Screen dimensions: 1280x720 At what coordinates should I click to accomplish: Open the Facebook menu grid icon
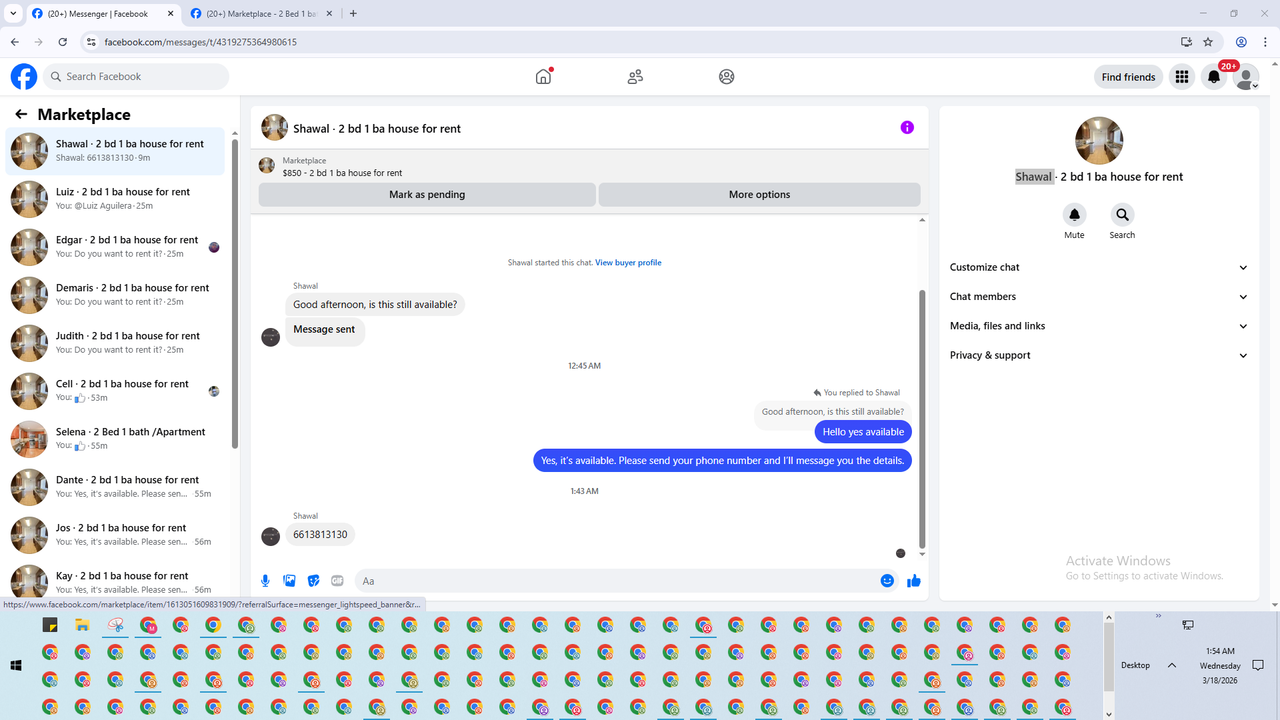point(1182,77)
